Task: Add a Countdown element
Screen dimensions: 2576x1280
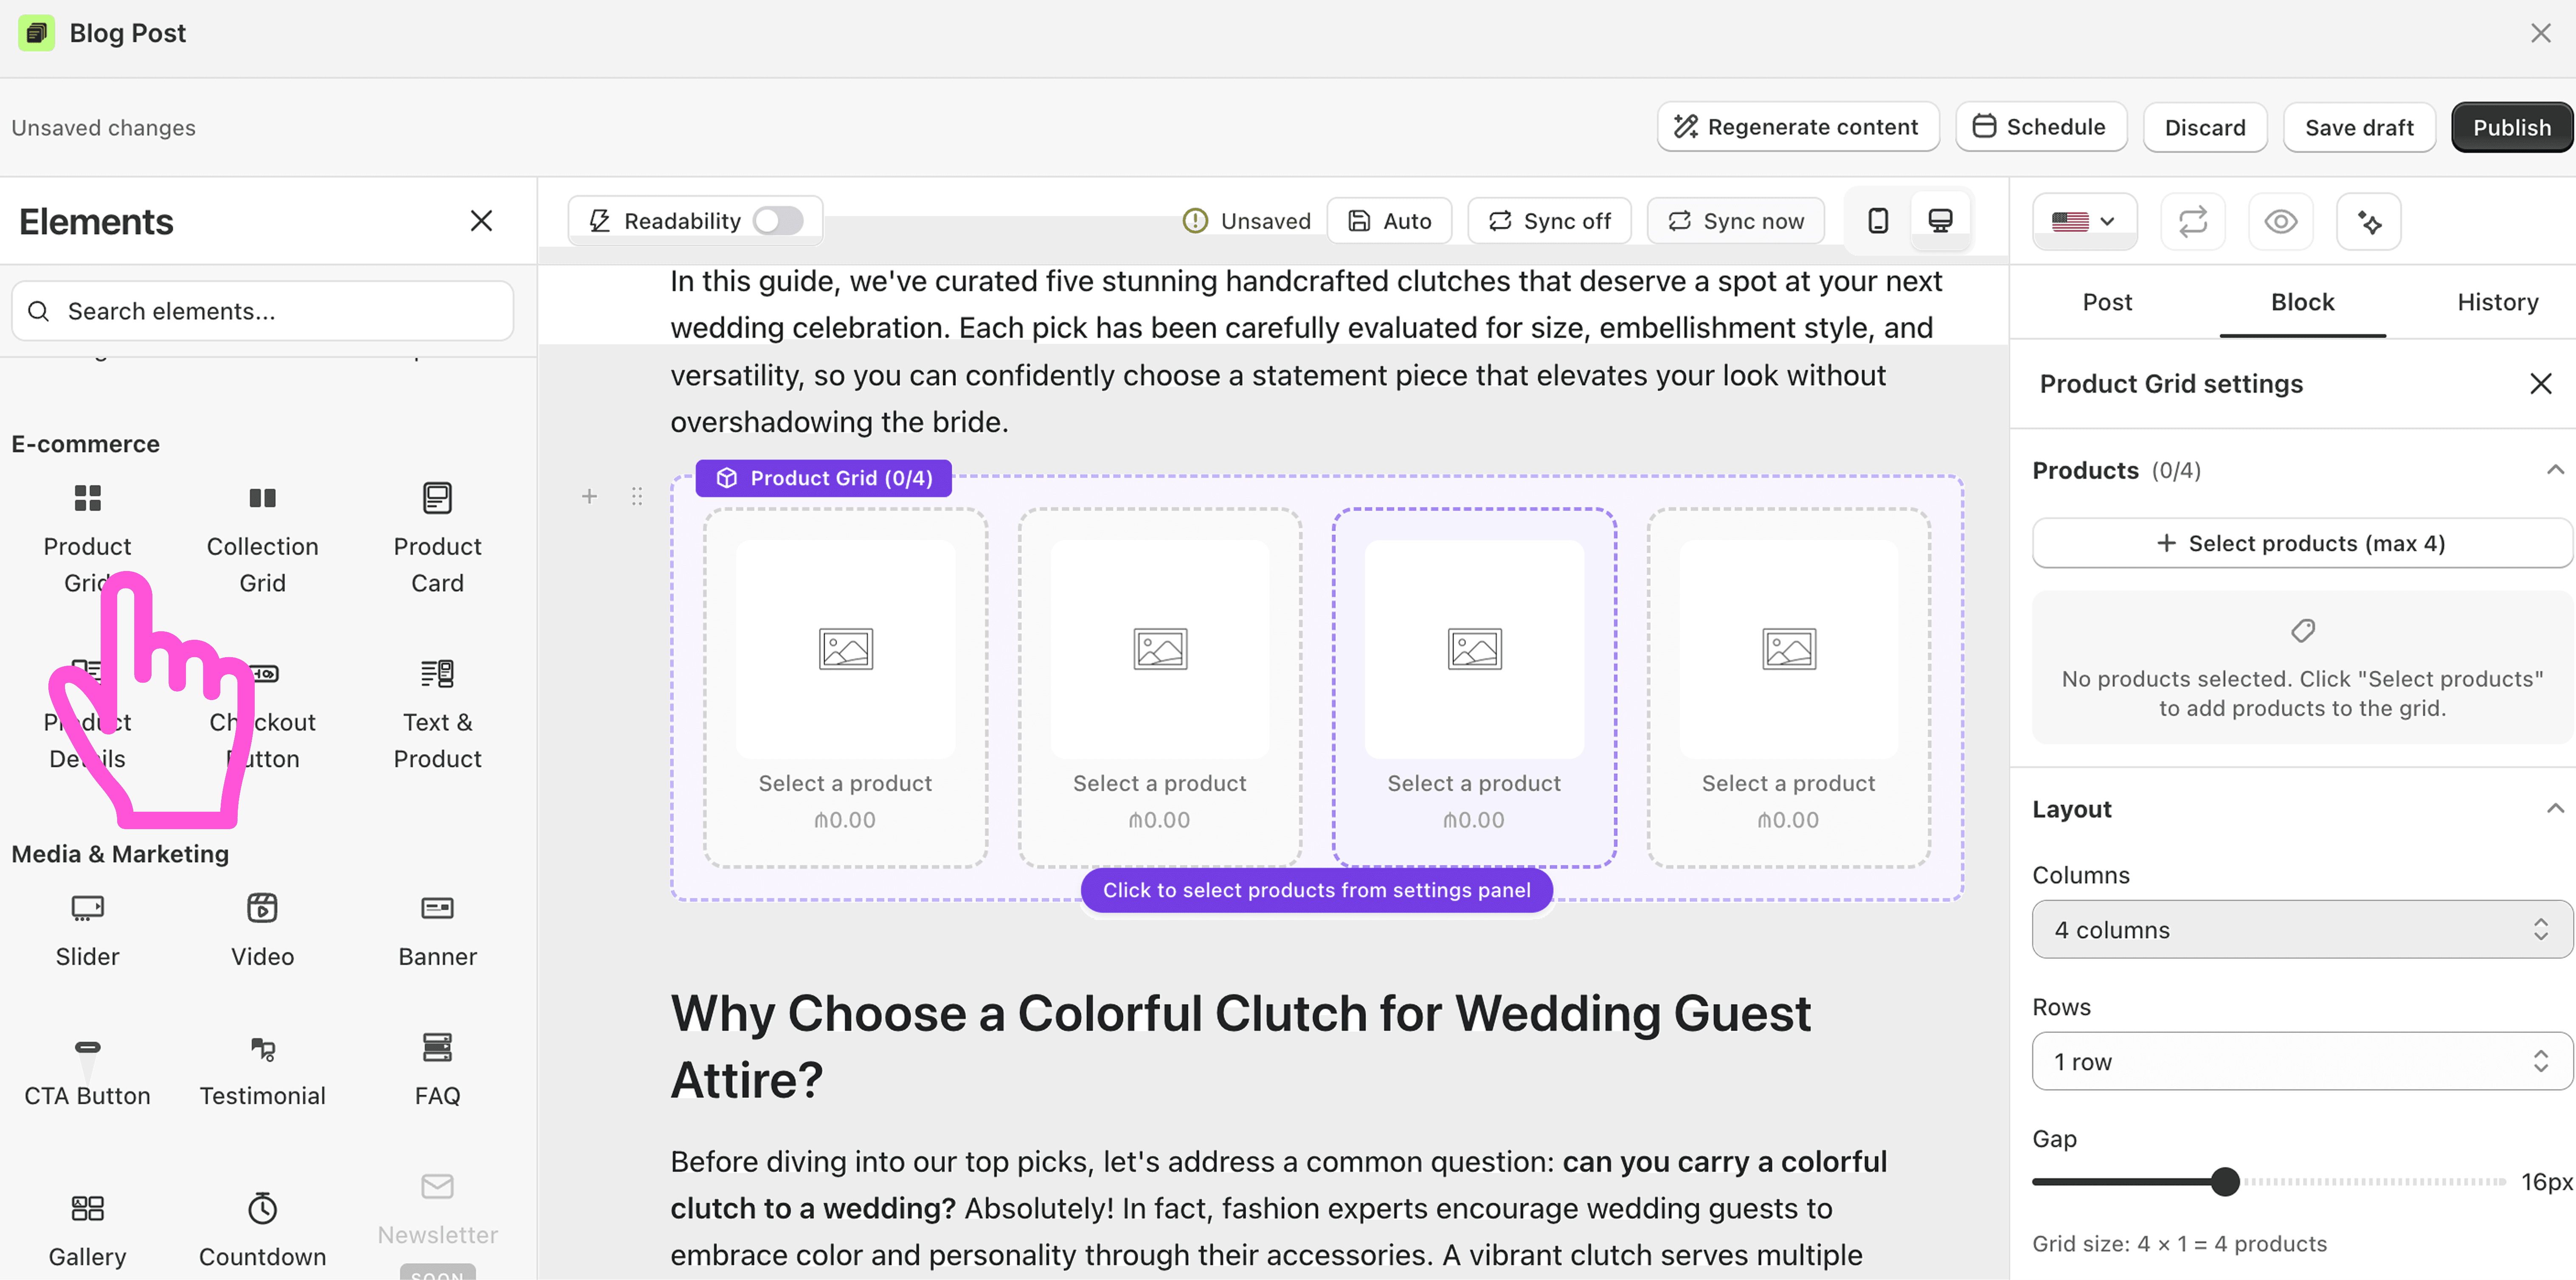Action: point(262,1230)
